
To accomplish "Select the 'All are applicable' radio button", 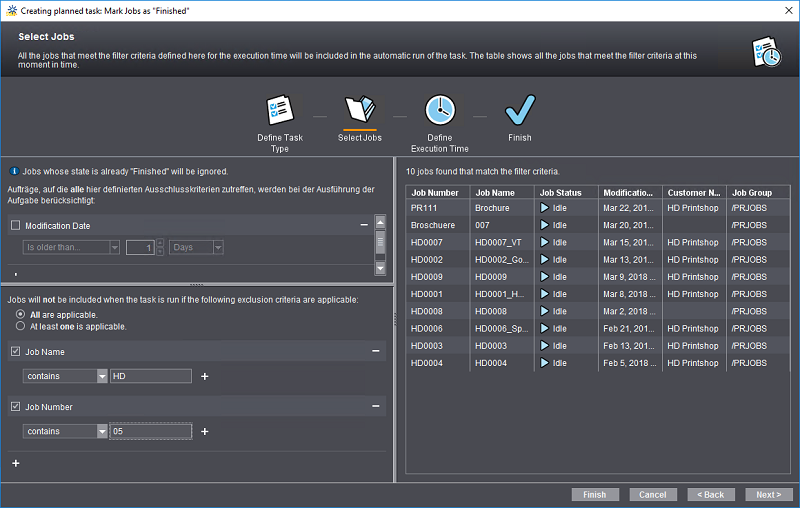I will click(x=20, y=314).
